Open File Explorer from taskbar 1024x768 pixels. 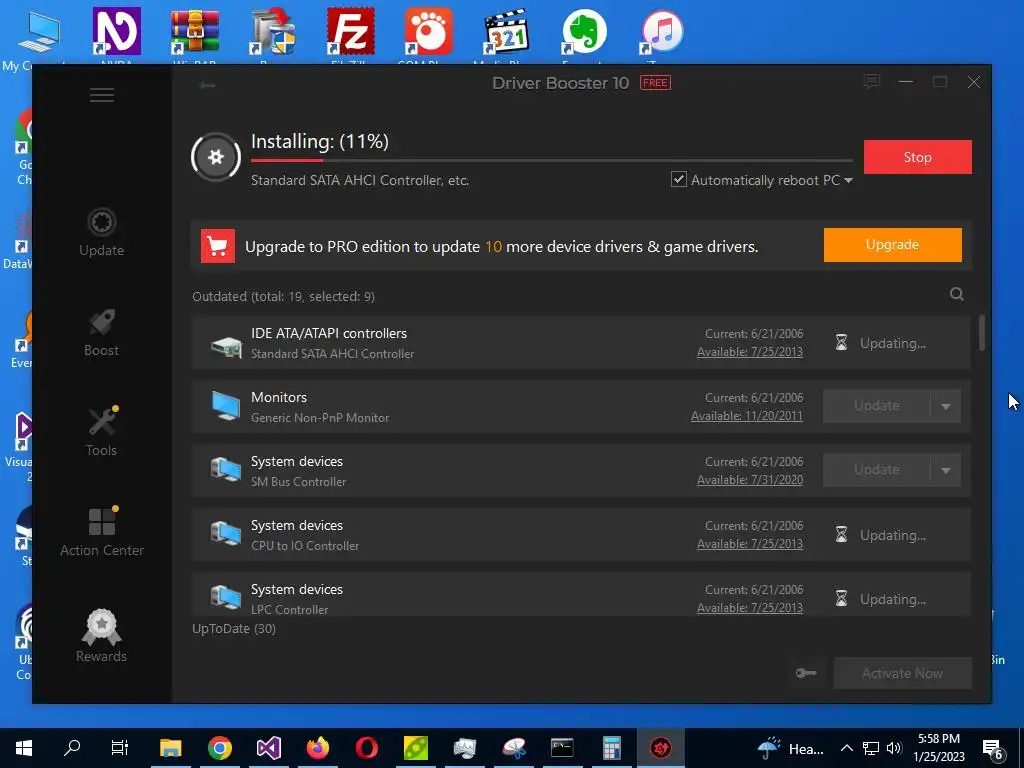pyautogui.click(x=170, y=748)
